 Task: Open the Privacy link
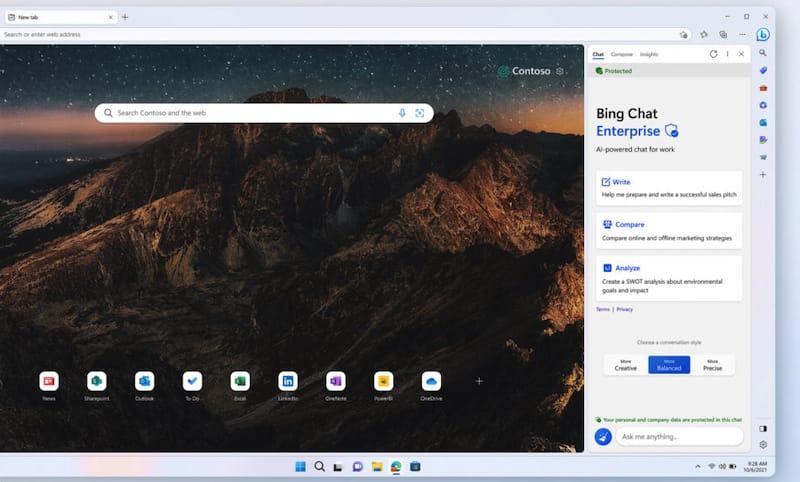[x=624, y=309]
